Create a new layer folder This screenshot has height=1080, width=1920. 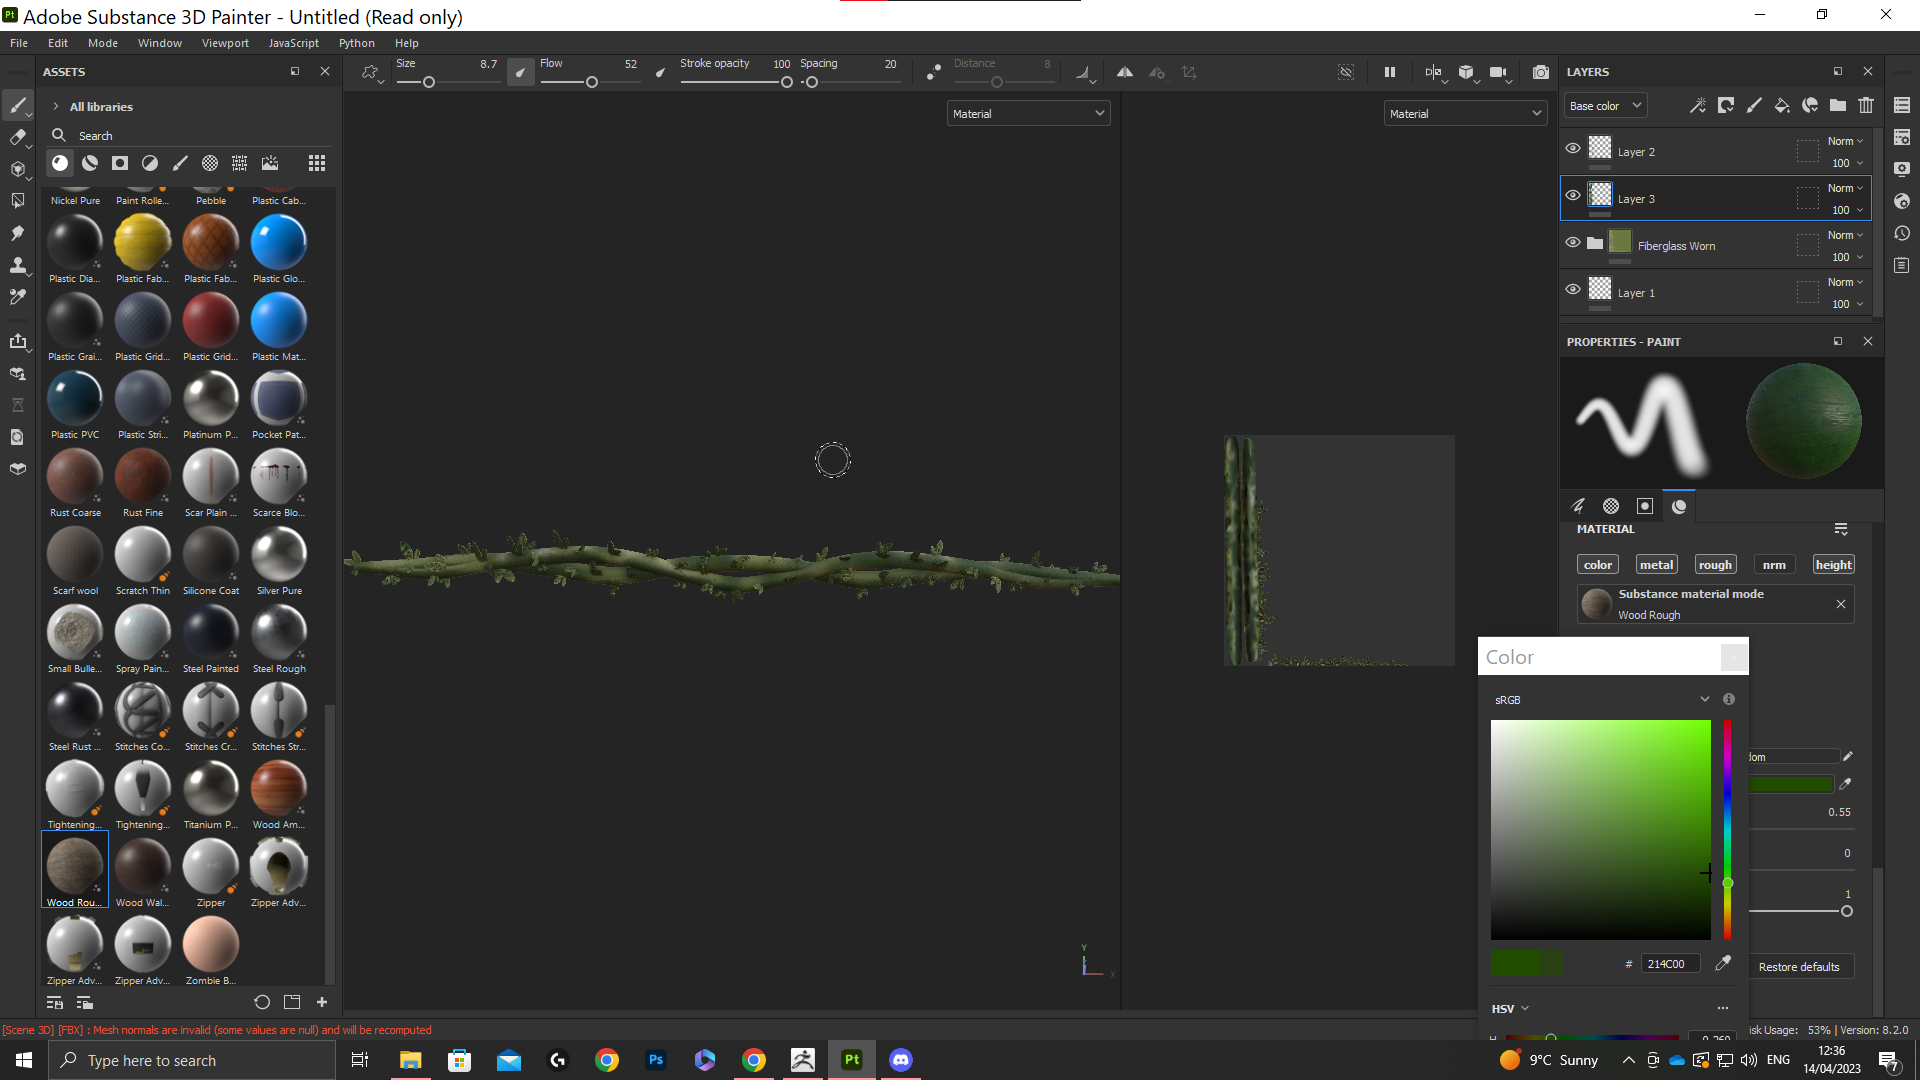click(x=1838, y=105)
